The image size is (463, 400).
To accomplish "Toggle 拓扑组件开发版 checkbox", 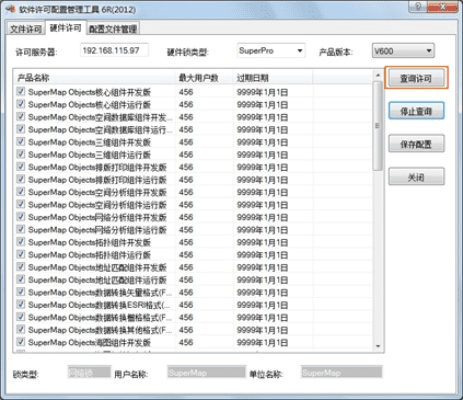I will click(x=21, y=241).
